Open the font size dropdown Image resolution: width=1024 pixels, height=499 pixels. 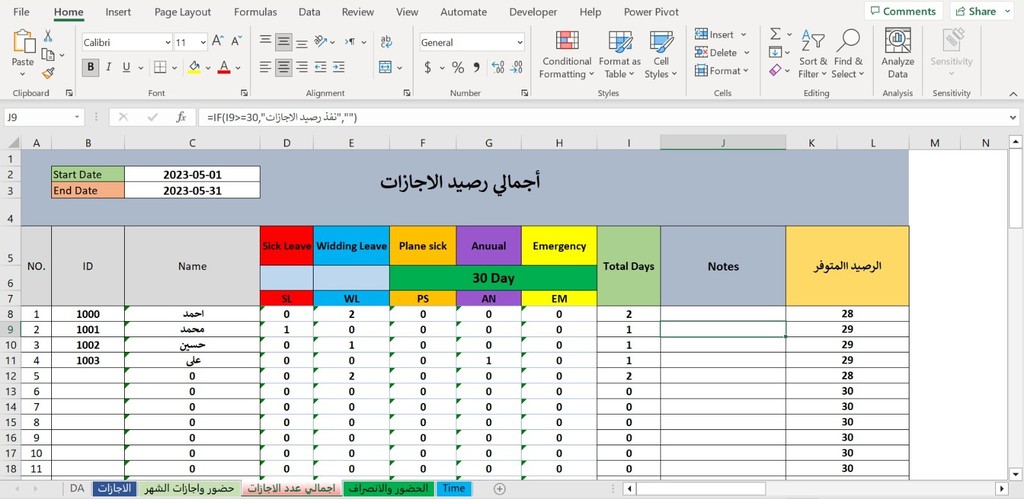(202, 42)
